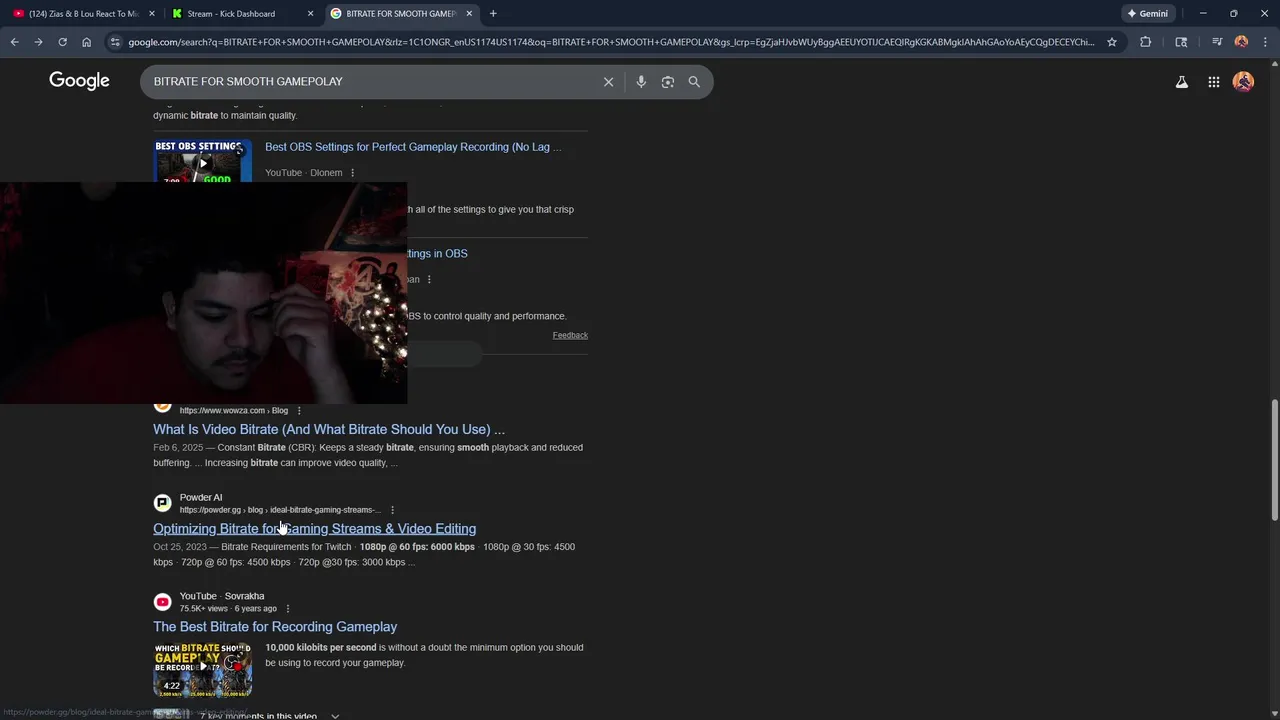Open the Google apps grid
Screen dimensions: 1280x720
pos(1213,82)
